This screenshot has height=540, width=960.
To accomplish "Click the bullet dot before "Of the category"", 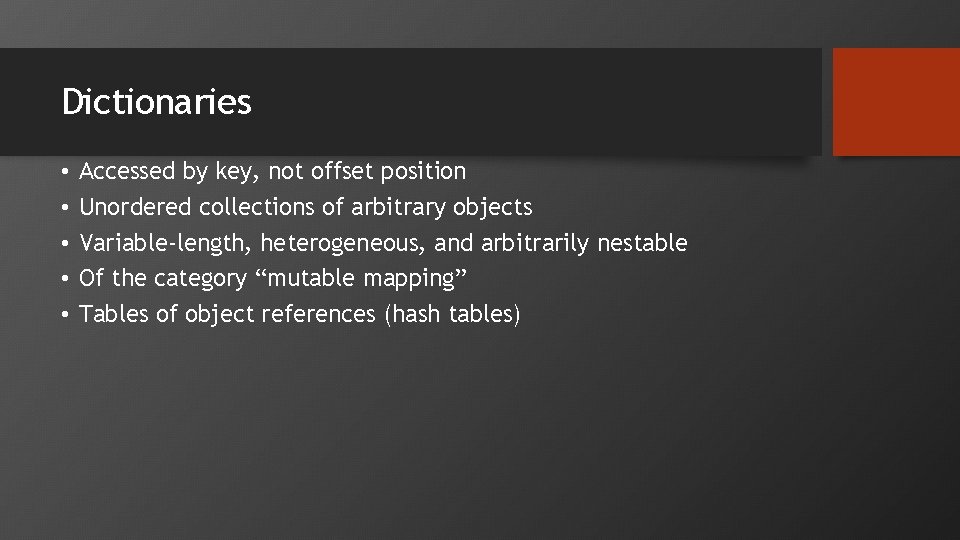I will (x=63, y=278).
